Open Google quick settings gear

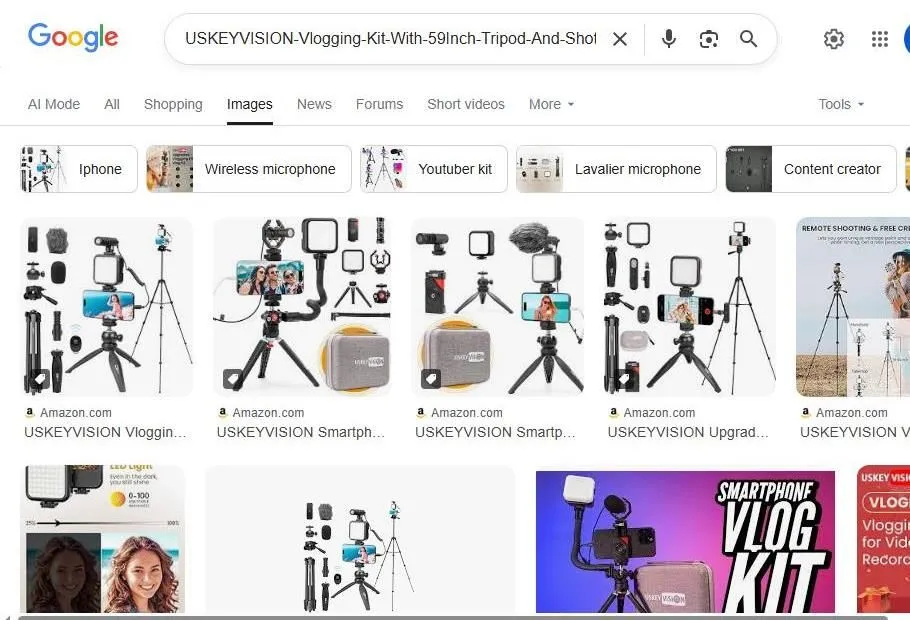pos(834,39)
